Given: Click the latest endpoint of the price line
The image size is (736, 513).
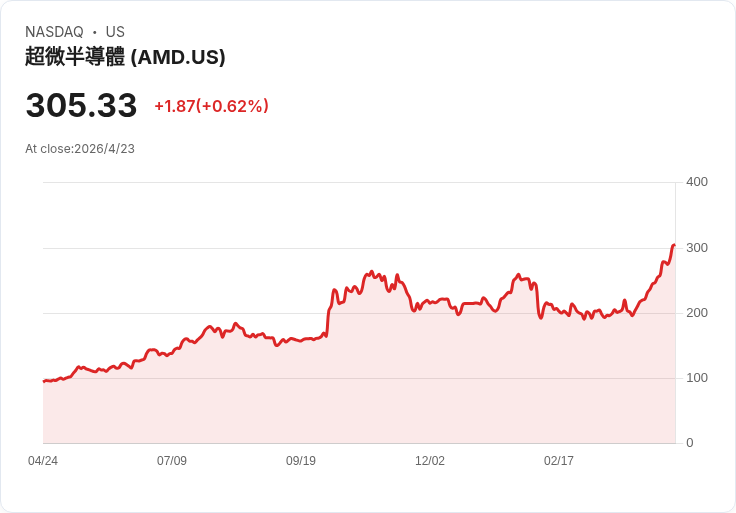Looking at the screenshot, I should [x=674, y=245].
